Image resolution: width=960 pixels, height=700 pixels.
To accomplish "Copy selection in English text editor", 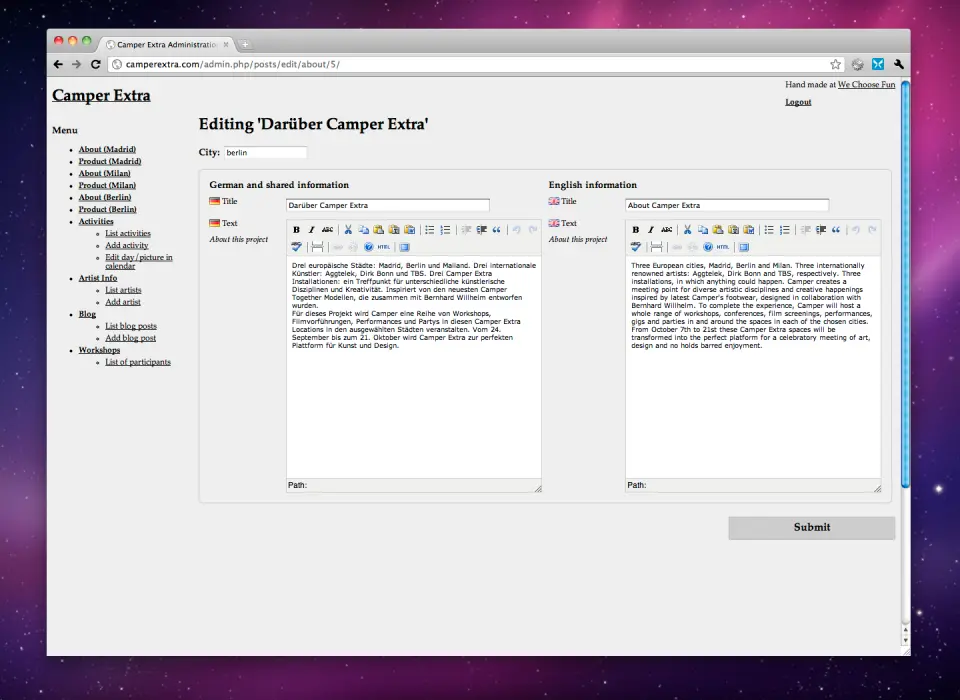I will [x=703, y=230].
